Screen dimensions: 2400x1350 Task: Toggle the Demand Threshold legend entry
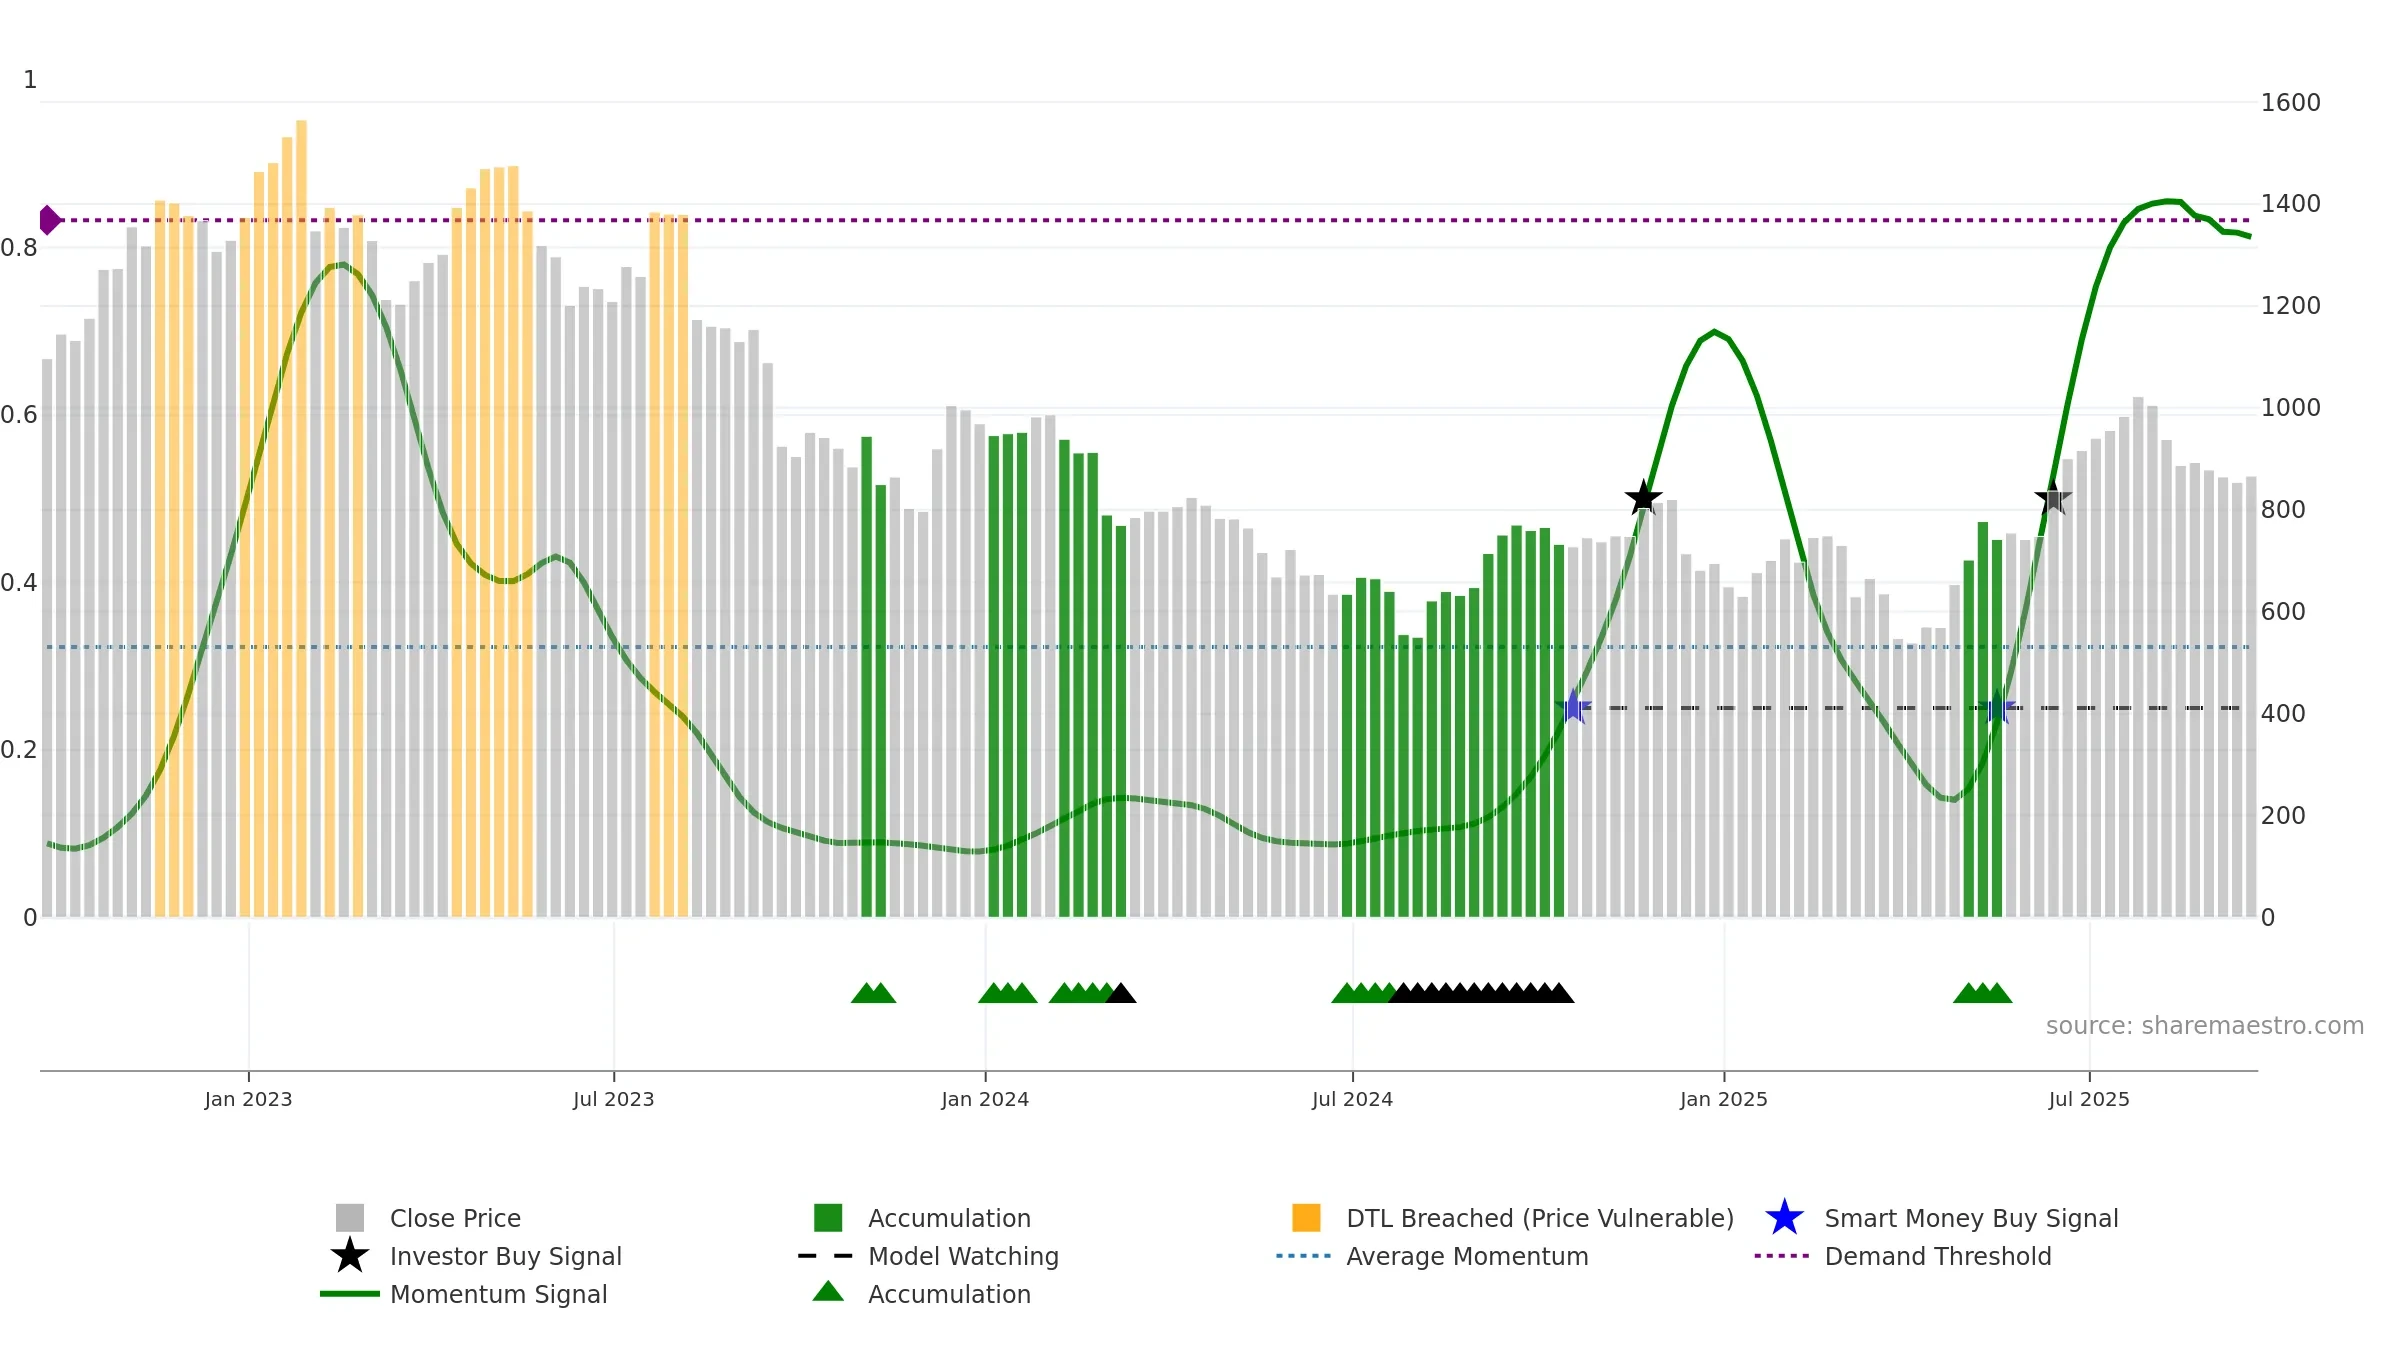coord(1903,1256)
